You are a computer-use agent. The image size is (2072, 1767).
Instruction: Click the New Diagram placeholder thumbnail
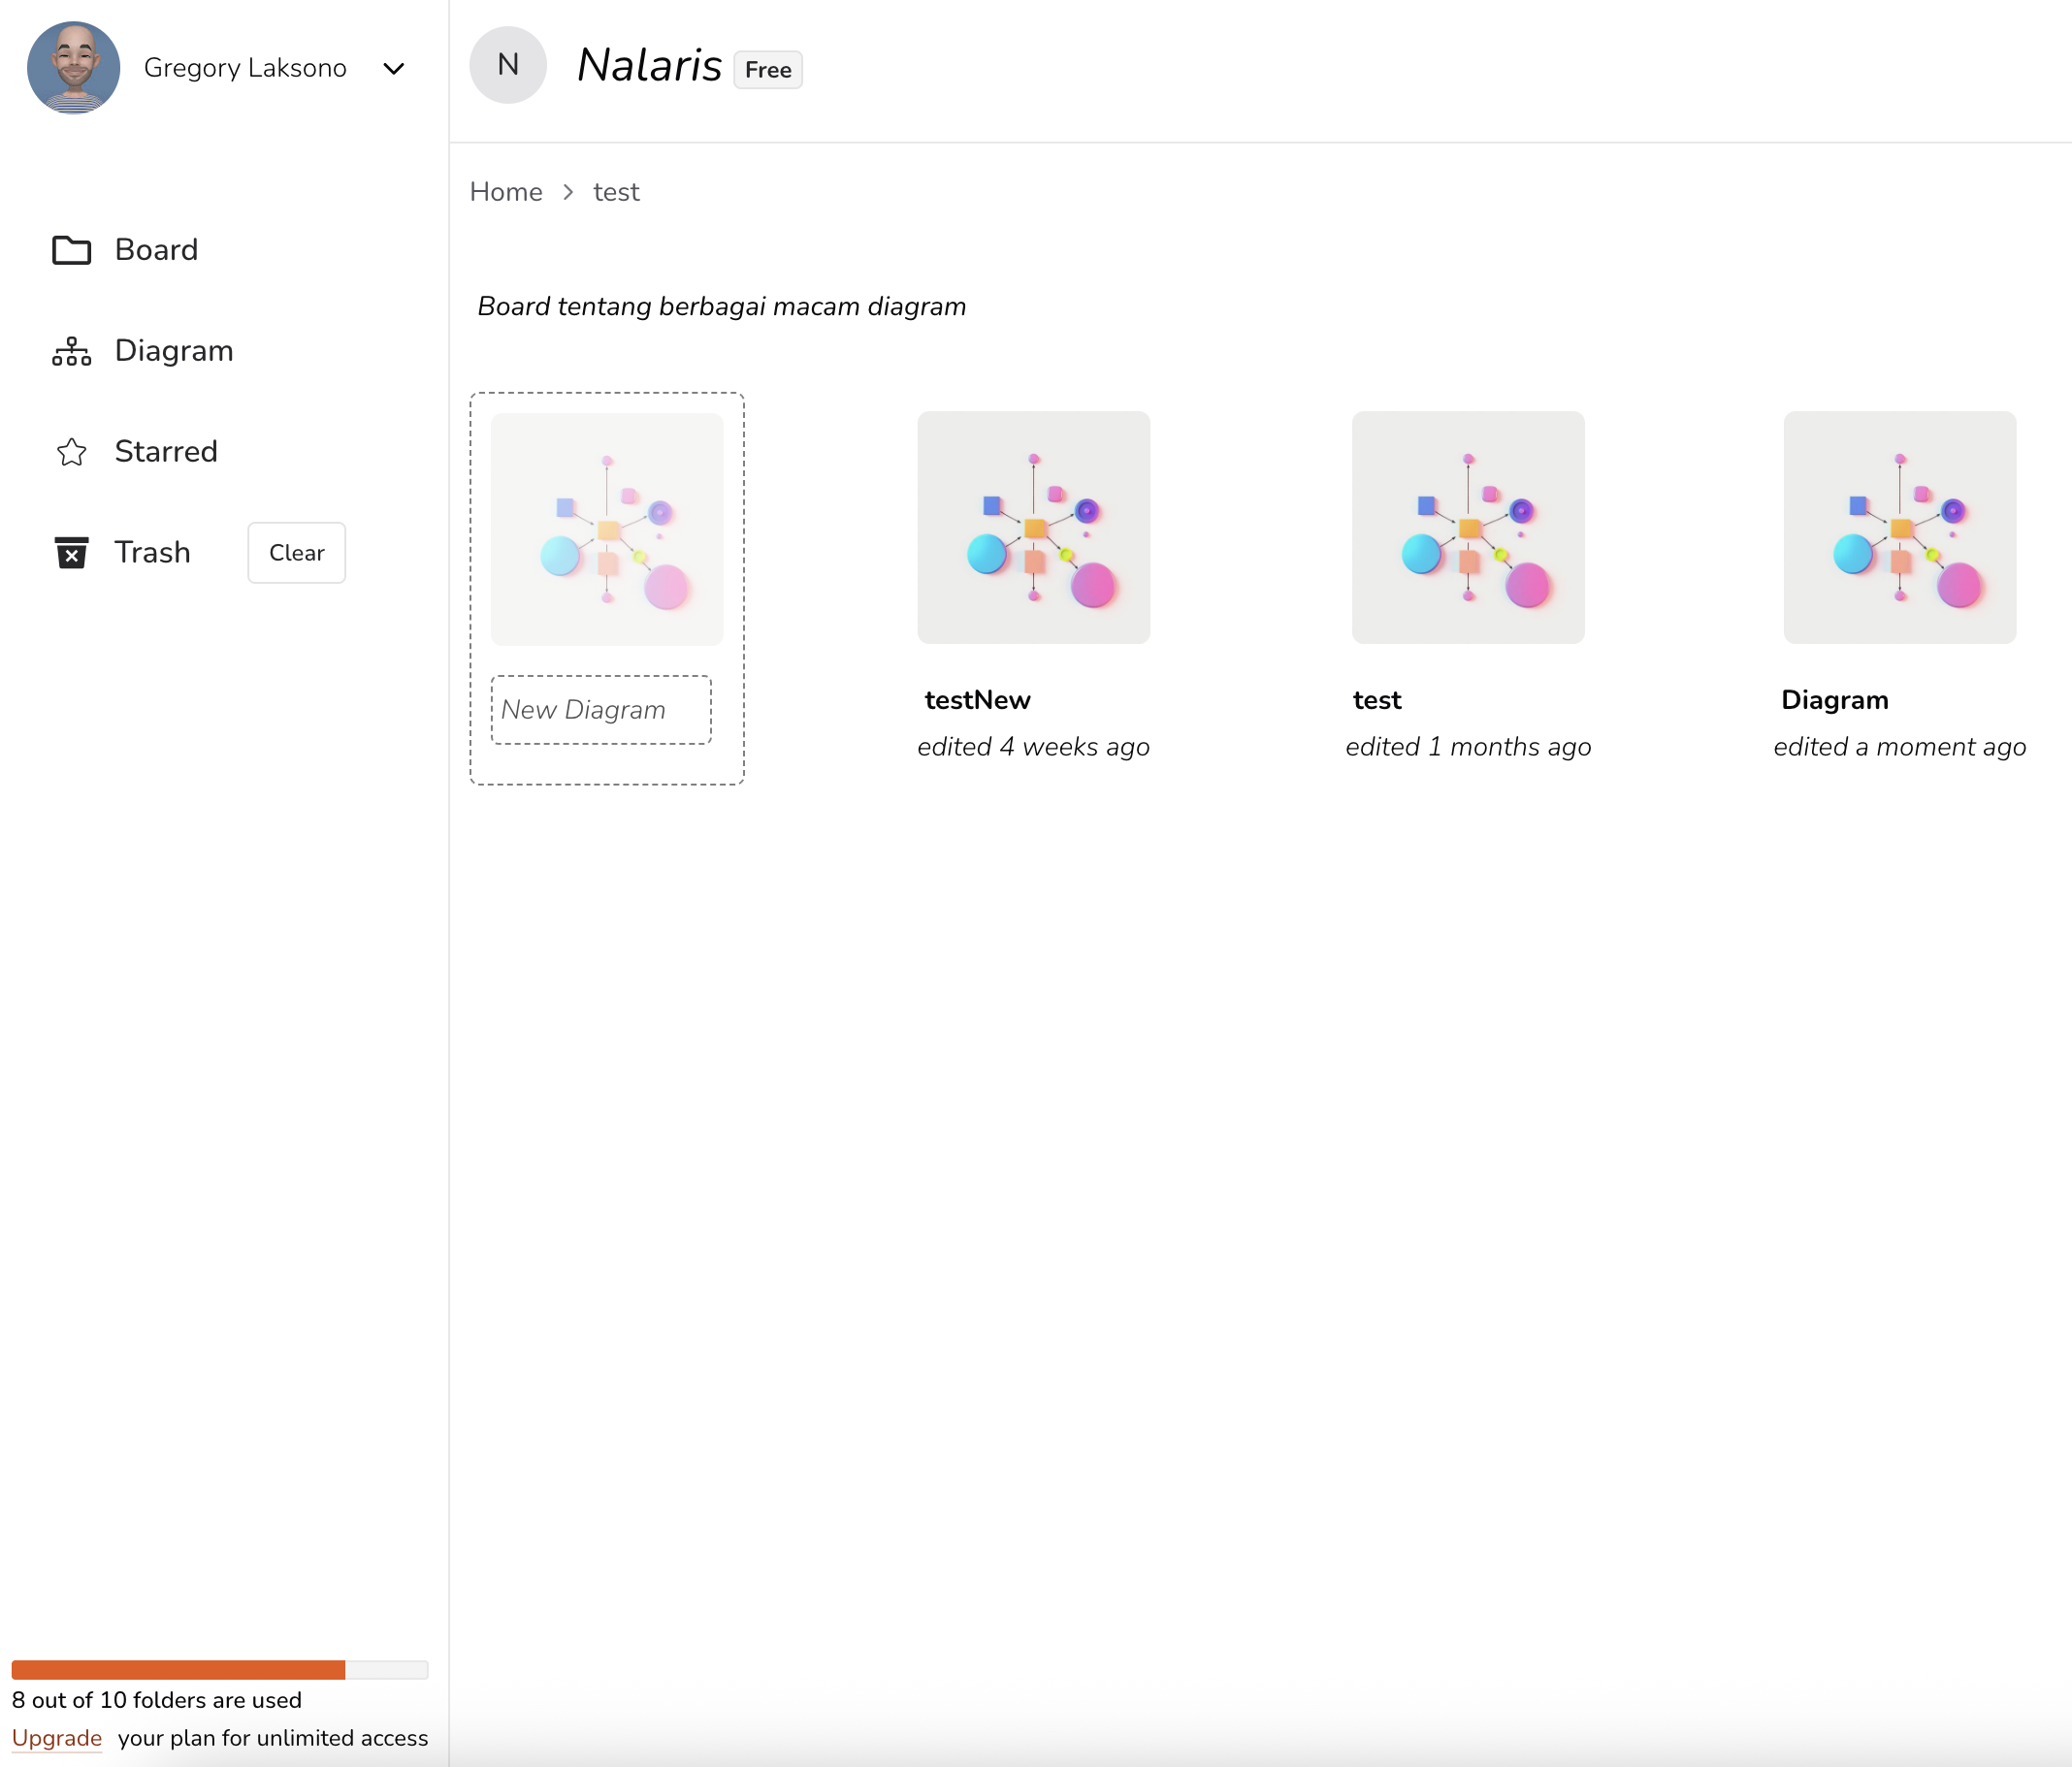(607, 529)
